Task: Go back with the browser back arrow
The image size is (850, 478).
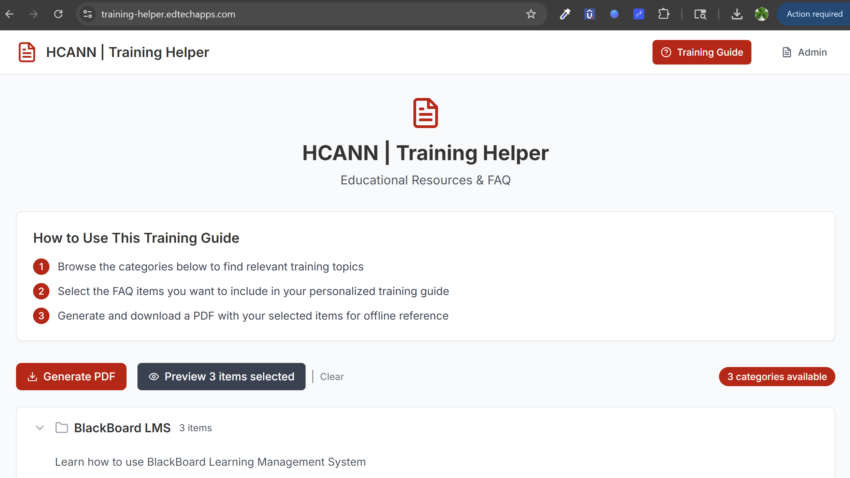Action: click(9, 14)
